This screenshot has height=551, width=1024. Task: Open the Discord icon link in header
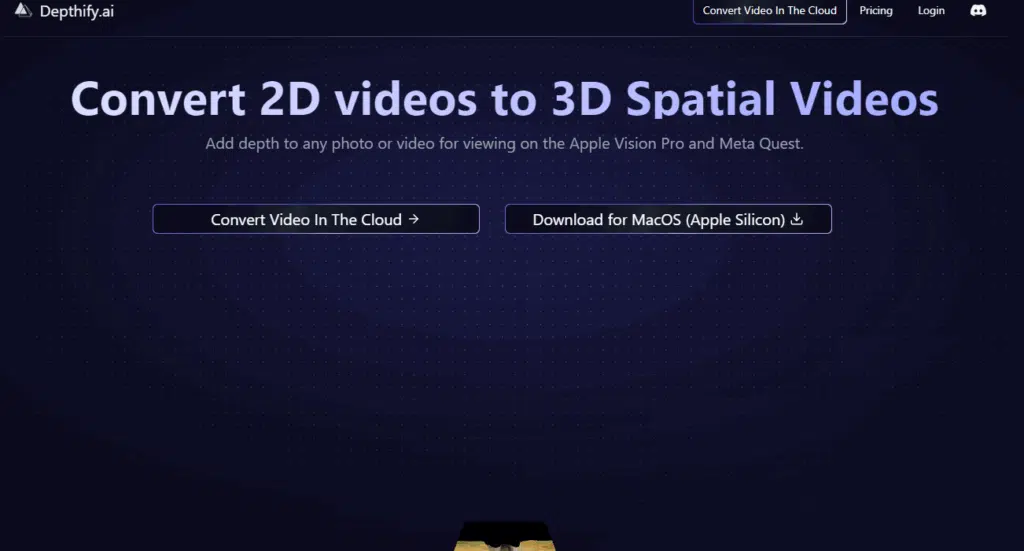[978, 10]
